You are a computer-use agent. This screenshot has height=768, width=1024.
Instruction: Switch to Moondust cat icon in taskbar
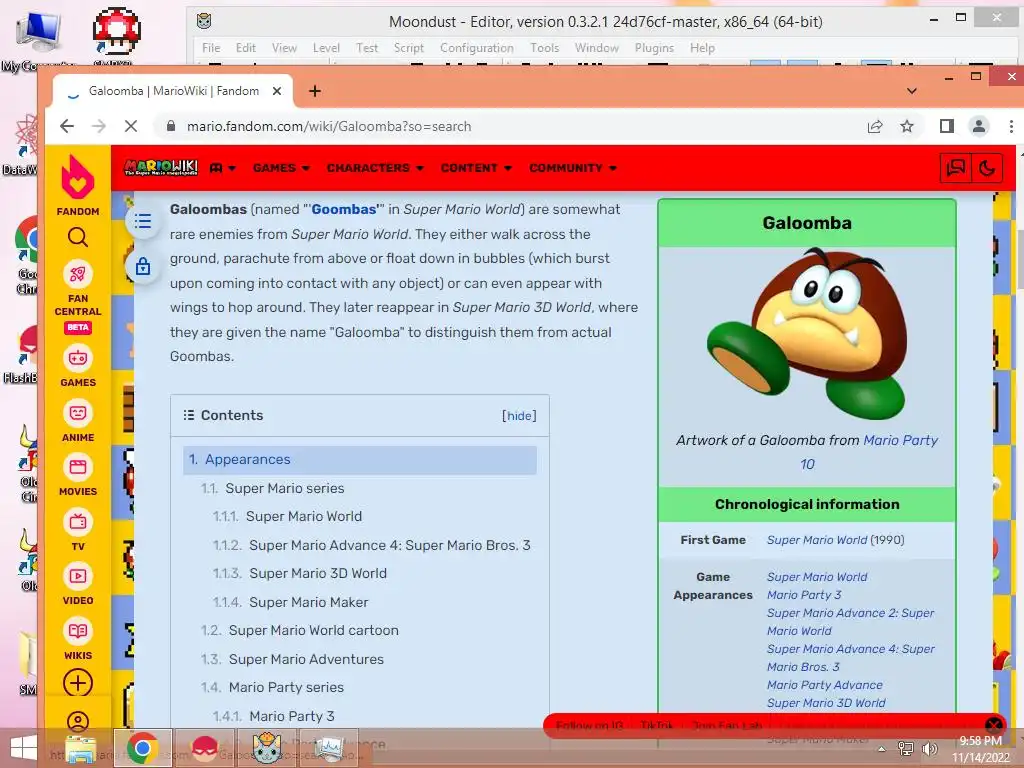267,748
